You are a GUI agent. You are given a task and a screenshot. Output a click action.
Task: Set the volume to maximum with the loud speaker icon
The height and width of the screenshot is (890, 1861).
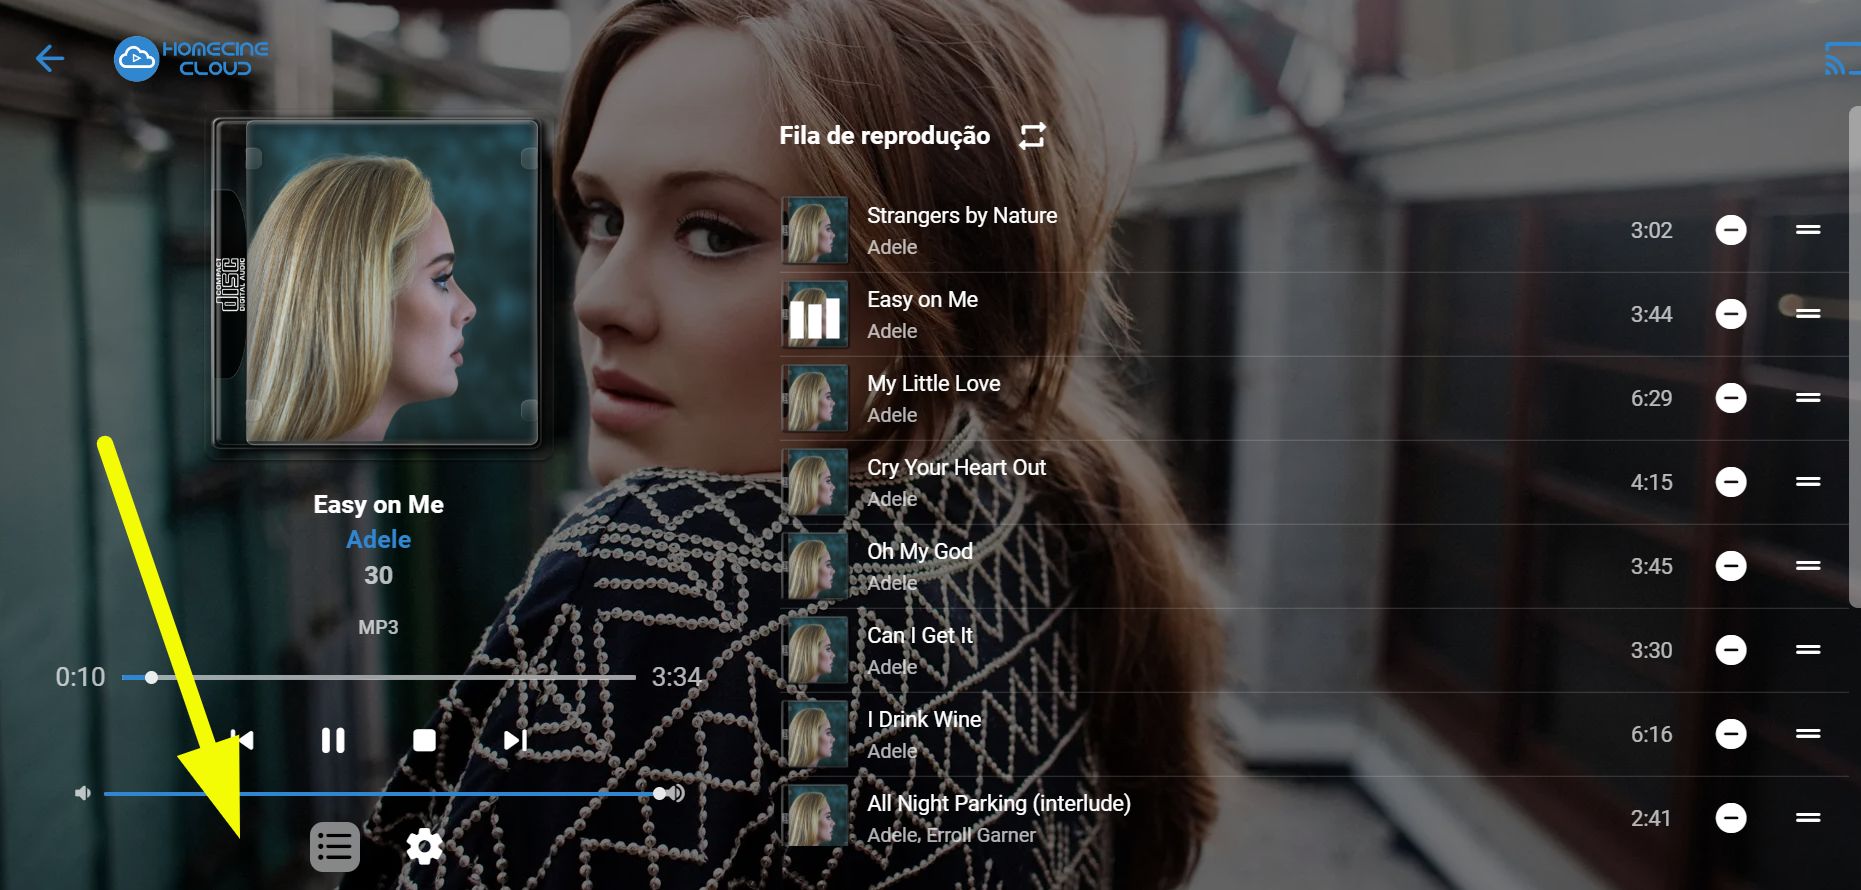point(677,793)
